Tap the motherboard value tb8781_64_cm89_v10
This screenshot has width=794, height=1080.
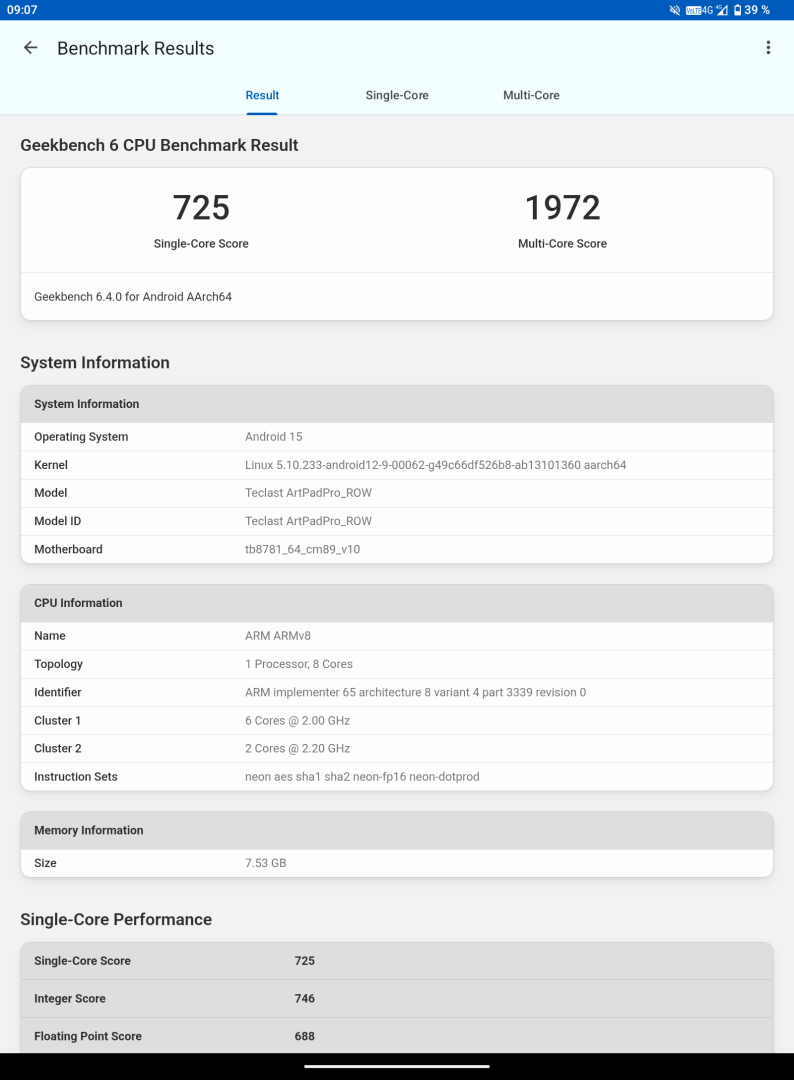point(302,549)
